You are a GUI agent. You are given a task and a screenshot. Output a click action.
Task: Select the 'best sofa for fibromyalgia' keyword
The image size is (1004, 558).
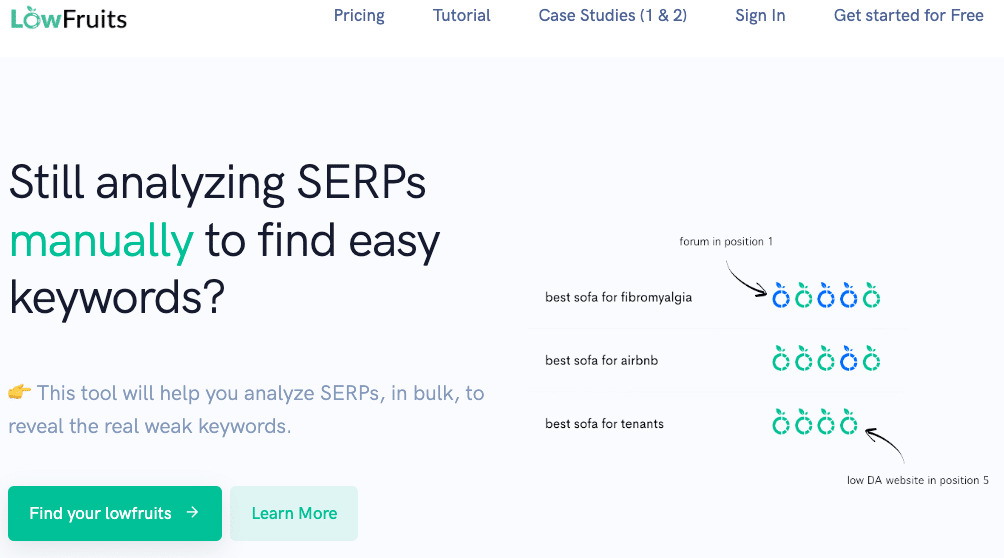coord(618,297)
